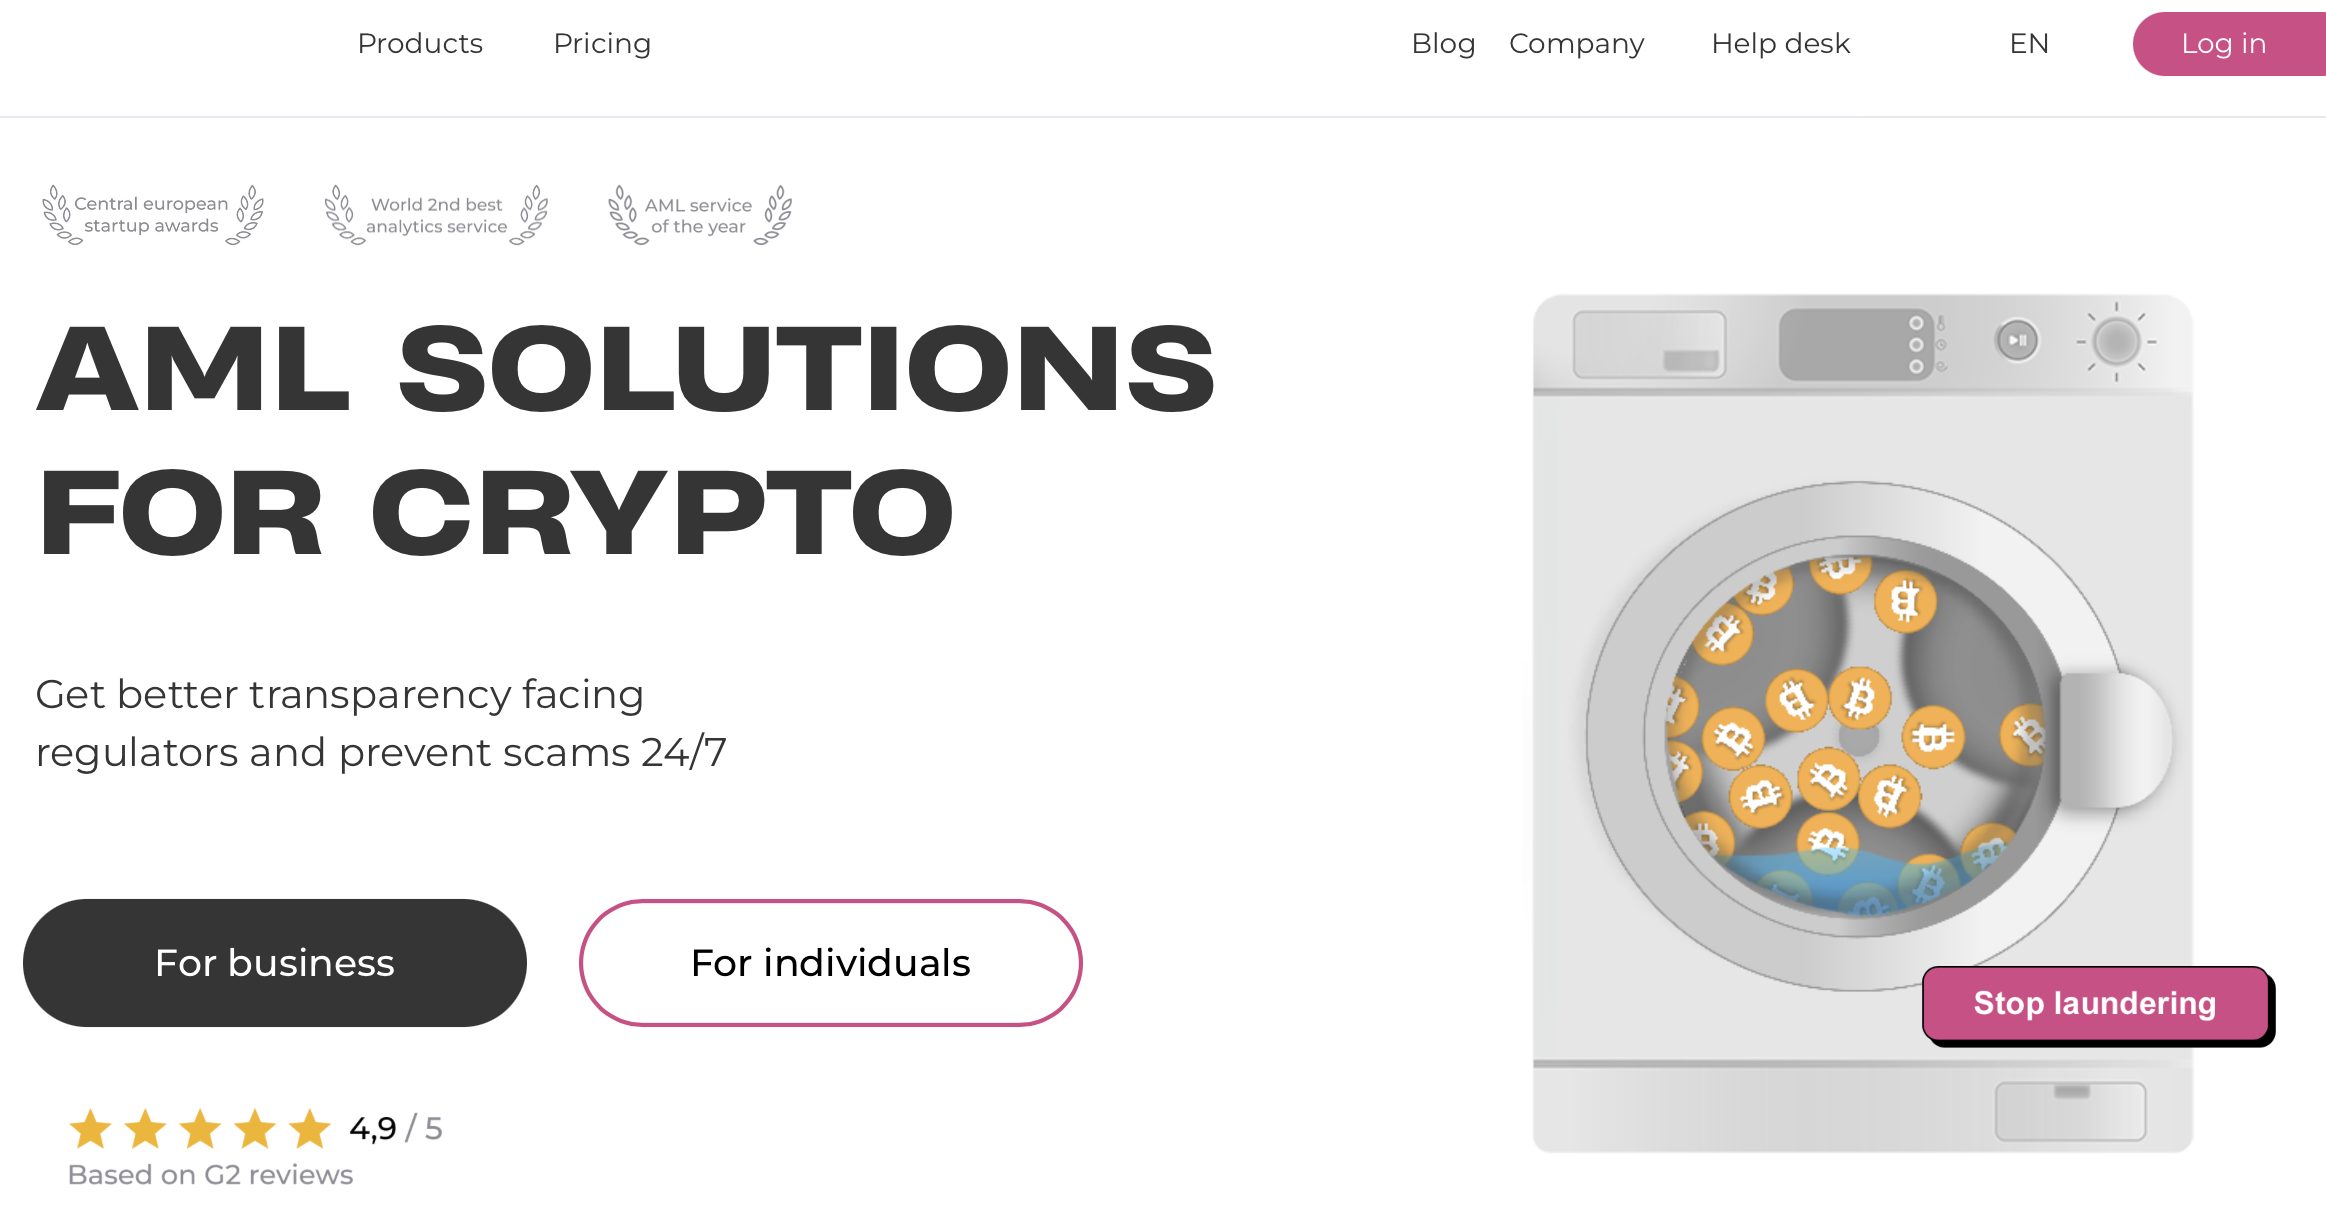
Task: Go to the Pricing page
Action: [602, 44]
